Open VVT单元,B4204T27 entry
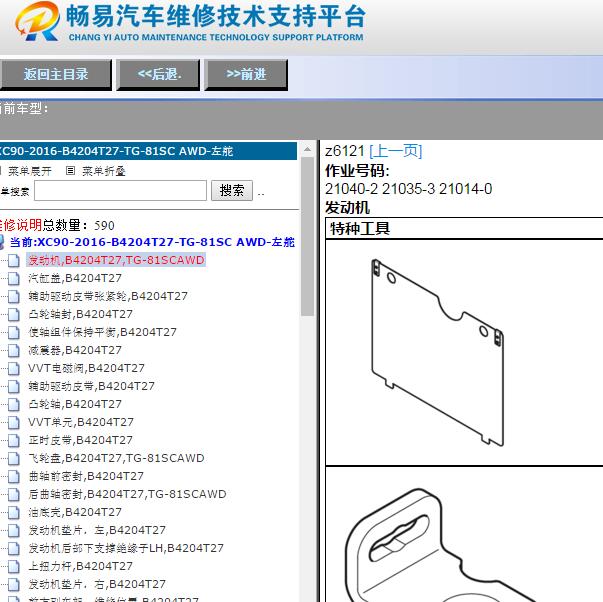Image resolution: width=603 pixels, height=602 pixels. 81,422
